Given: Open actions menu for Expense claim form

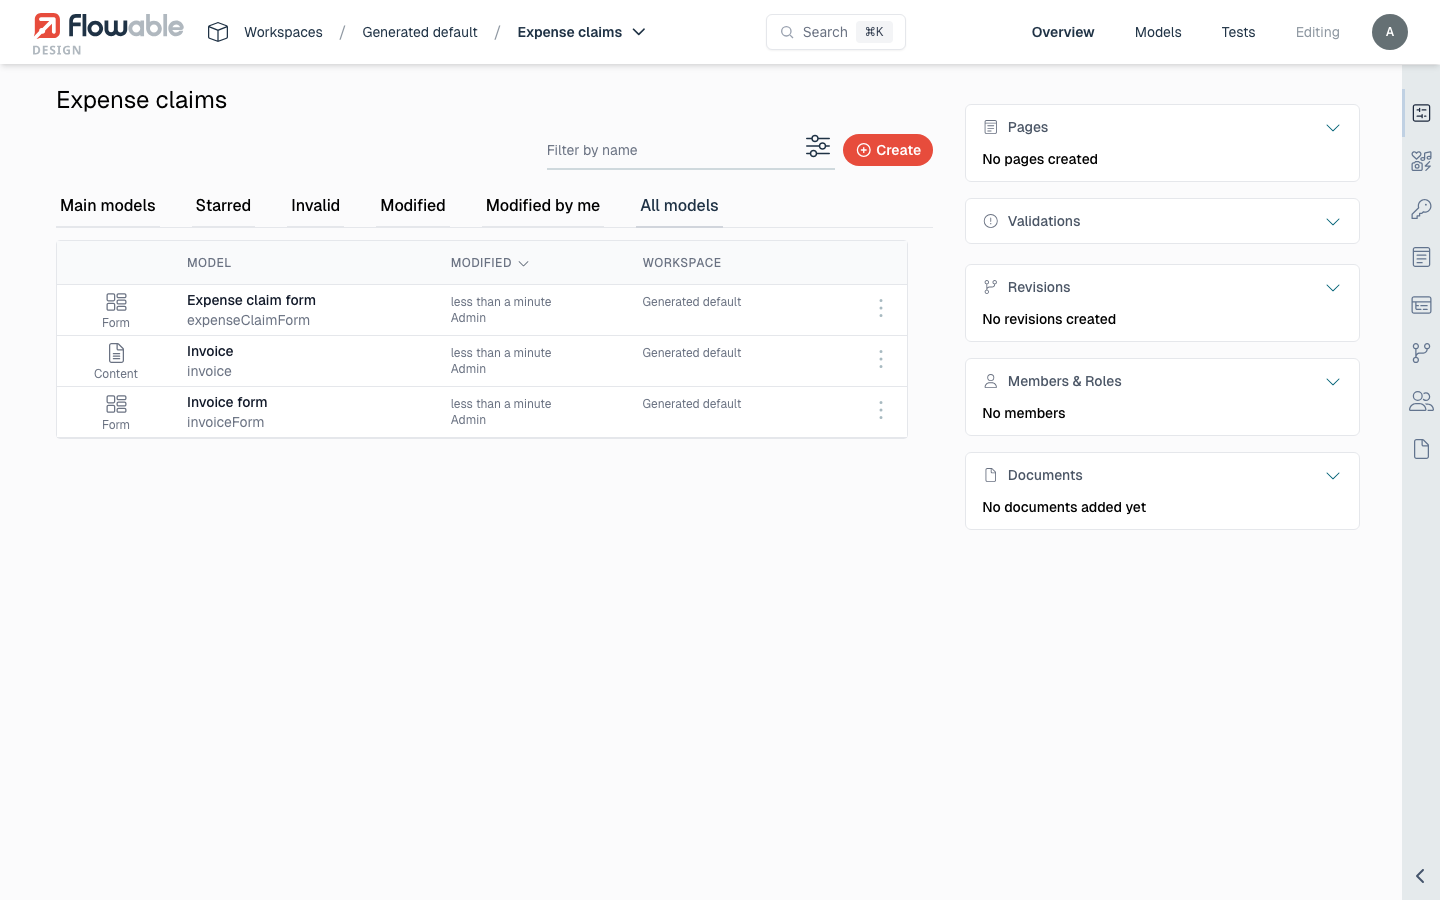Looking at the screenshot, I should pyautogui.click(x=881, y=308).
